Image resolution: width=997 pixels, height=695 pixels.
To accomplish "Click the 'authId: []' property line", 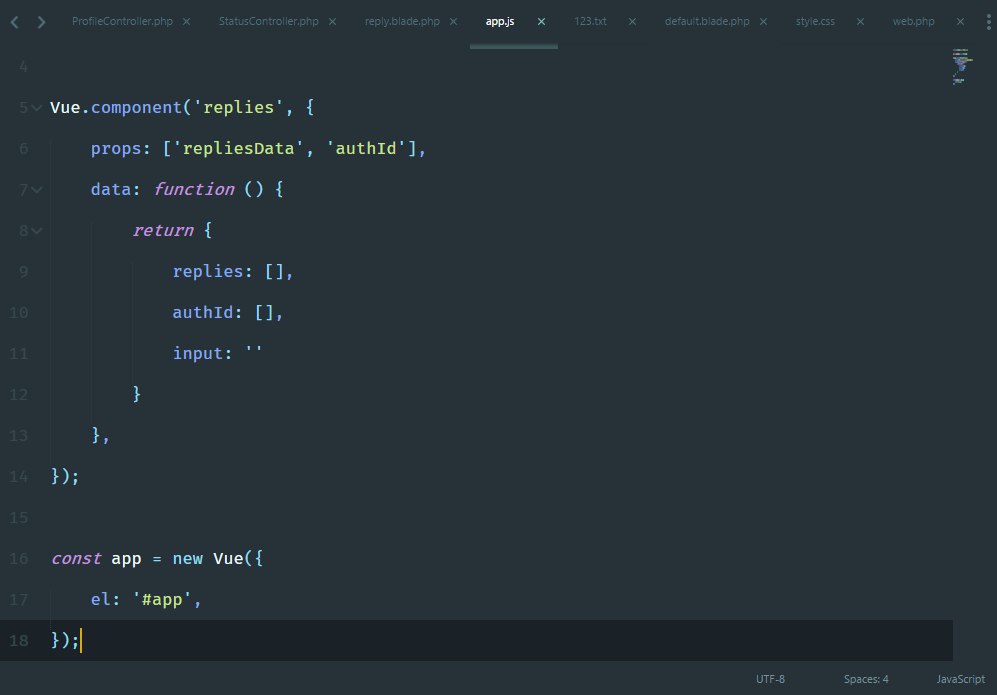I will coord(227,312).
